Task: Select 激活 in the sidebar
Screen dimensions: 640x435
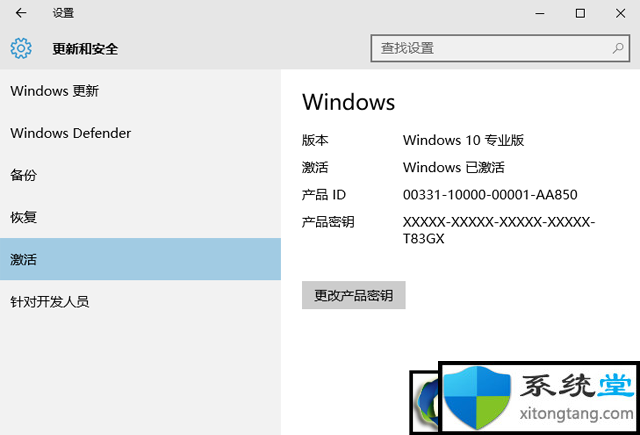Action: click(140, 259)
